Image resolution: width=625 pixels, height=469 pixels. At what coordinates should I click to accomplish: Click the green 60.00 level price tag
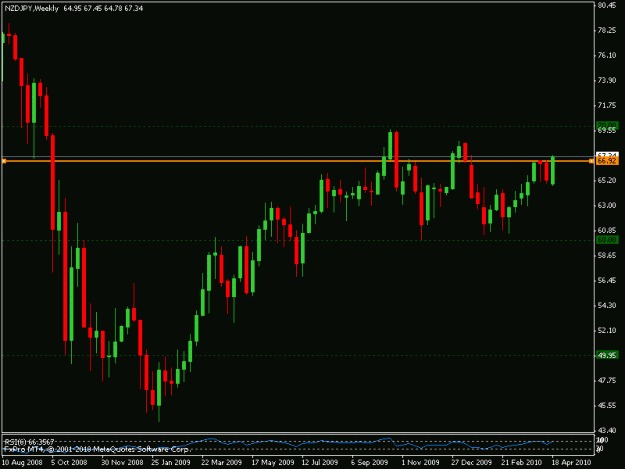(x=607, y=240)
